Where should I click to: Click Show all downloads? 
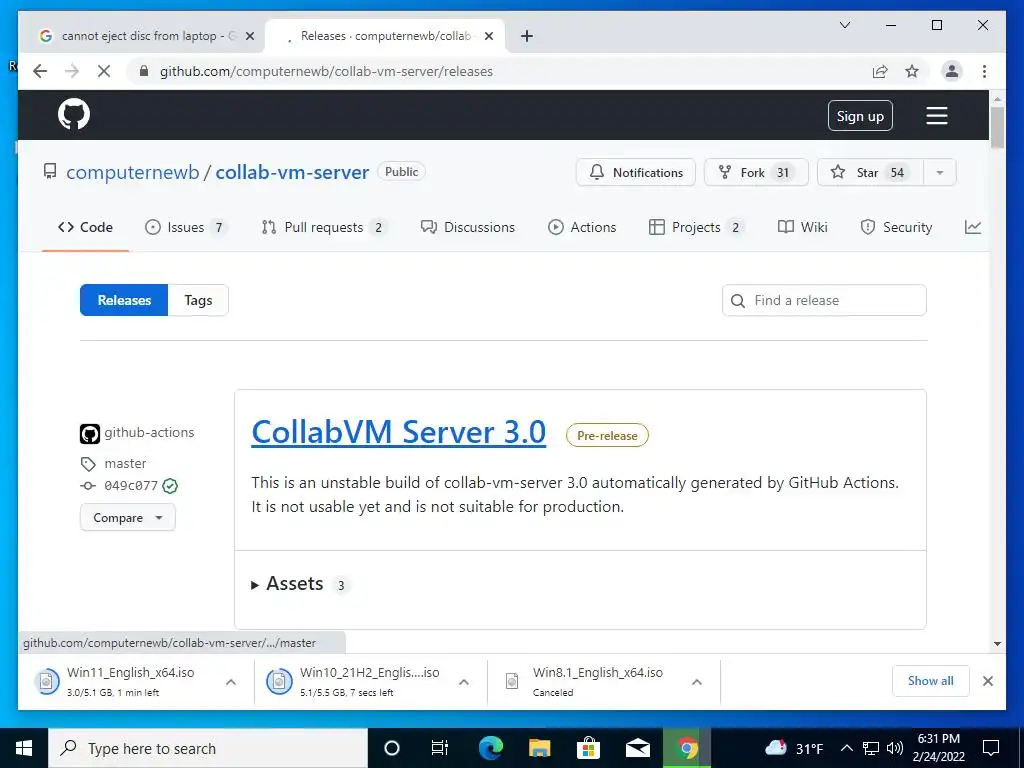(931, 681)
